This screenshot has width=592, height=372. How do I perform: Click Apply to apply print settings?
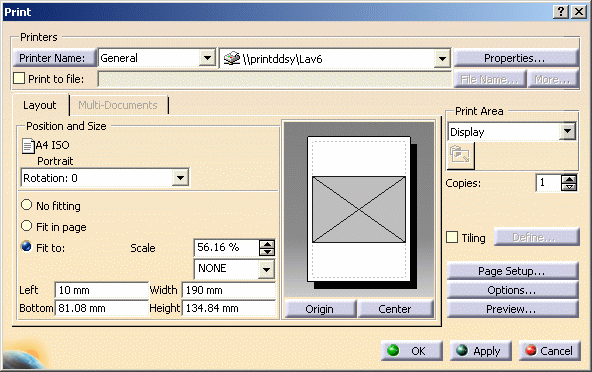coord(481,351)
